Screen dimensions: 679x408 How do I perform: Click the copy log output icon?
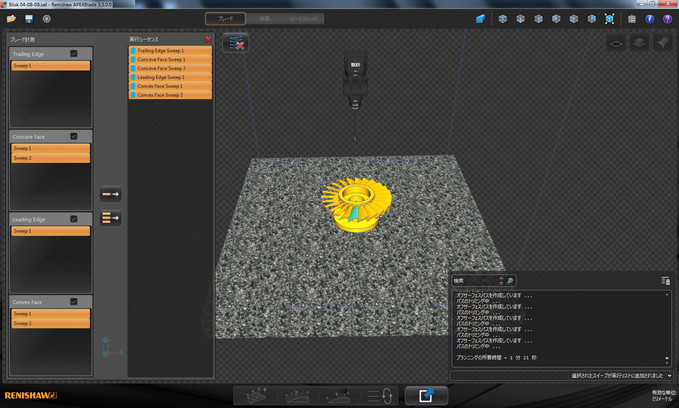coord(666,281)
